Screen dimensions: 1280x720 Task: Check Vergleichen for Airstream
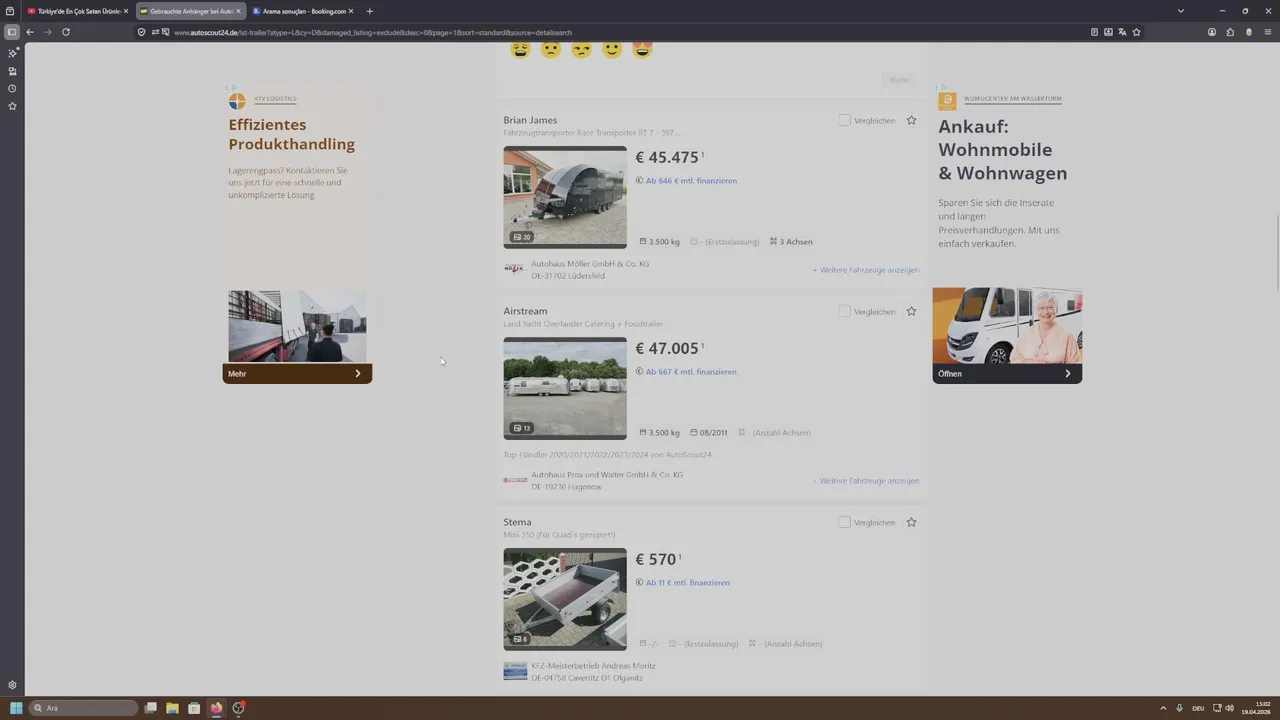tap(844, 311)
